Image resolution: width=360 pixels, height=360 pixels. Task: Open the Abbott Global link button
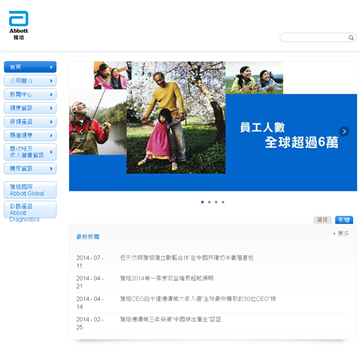pos(30,190)
